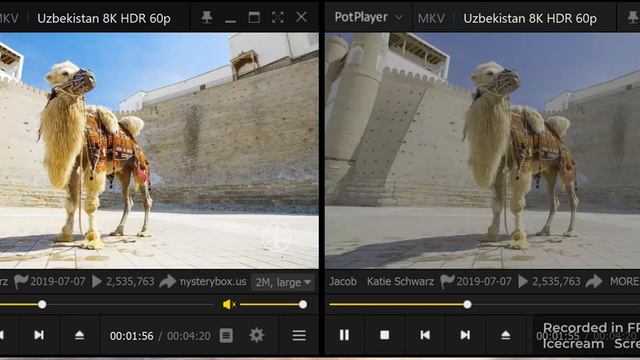Click the eject/open file button in left player
Viewport: 640px width, 360px height.
coord(80,335)
